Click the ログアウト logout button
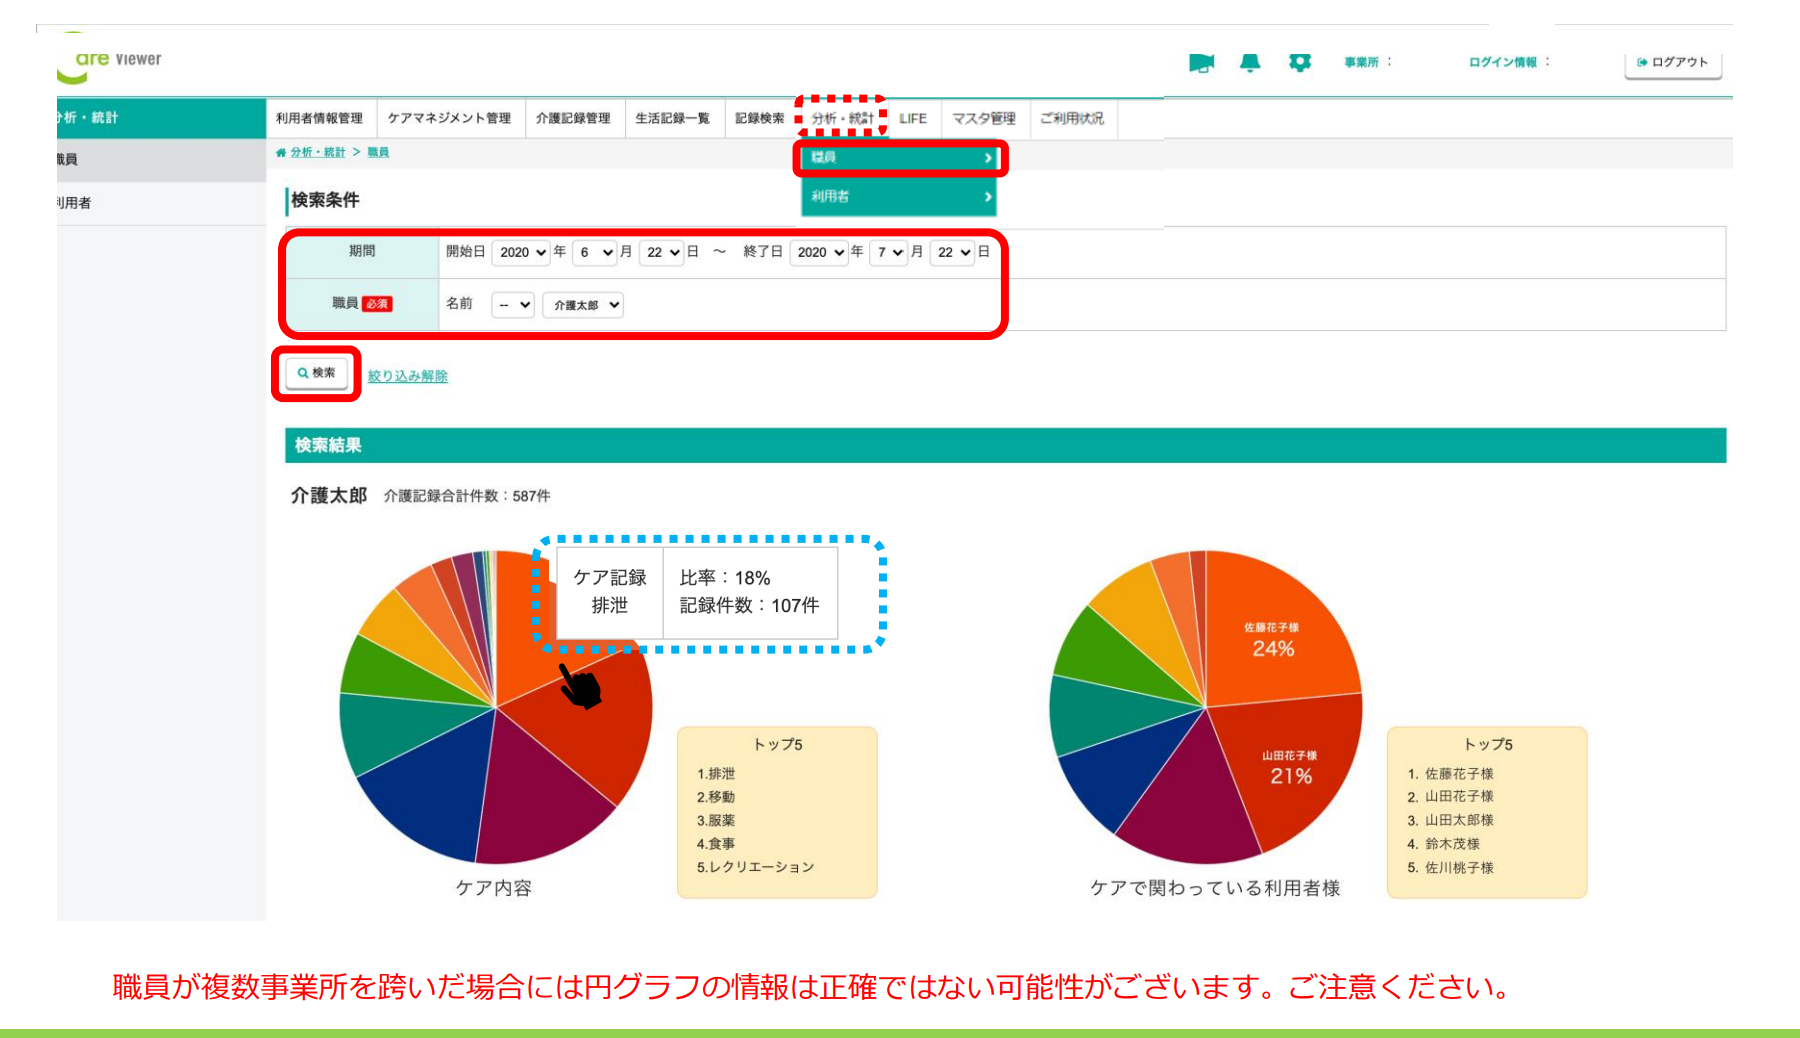 click(1673, 62)
